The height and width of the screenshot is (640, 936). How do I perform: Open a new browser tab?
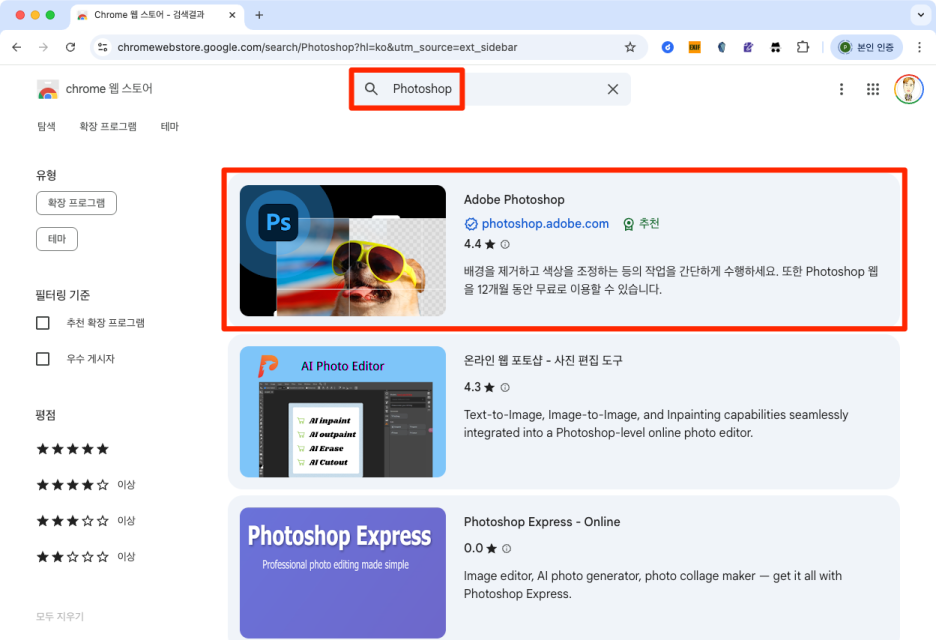click(x=259, y=15)
